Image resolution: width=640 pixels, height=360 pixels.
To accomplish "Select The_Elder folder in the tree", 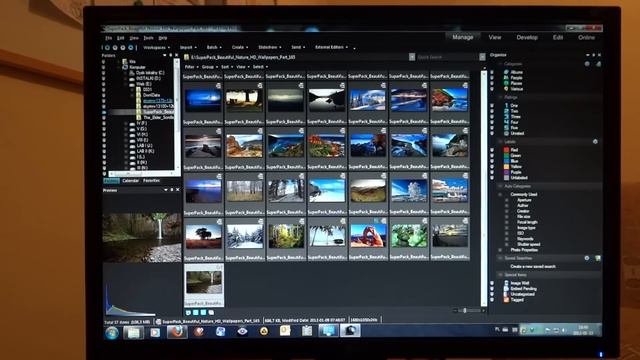I will (158, 118).
